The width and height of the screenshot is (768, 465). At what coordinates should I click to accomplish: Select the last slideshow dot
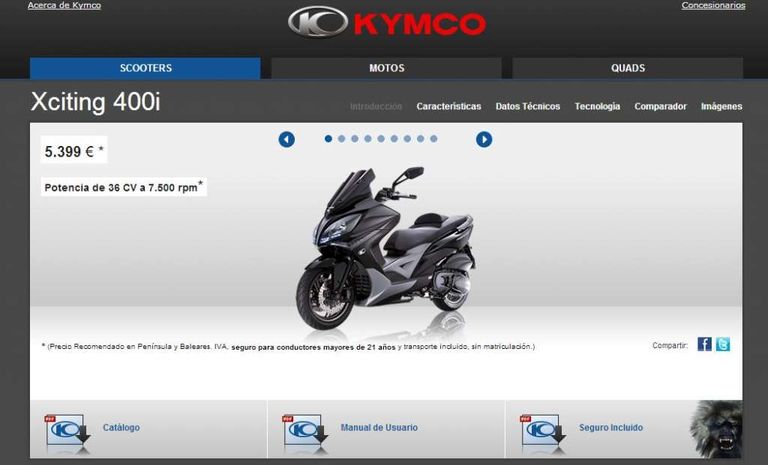[433, 139]
